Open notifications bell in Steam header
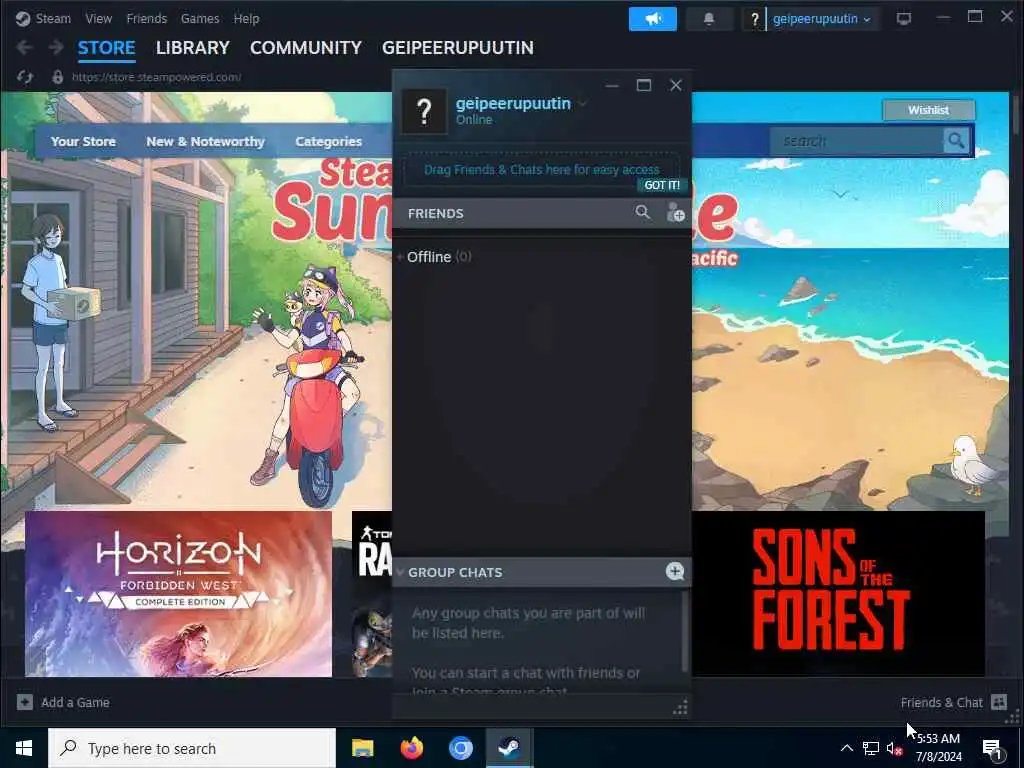The width and height of the screenshot is (1024, 768). click(709, 19)
